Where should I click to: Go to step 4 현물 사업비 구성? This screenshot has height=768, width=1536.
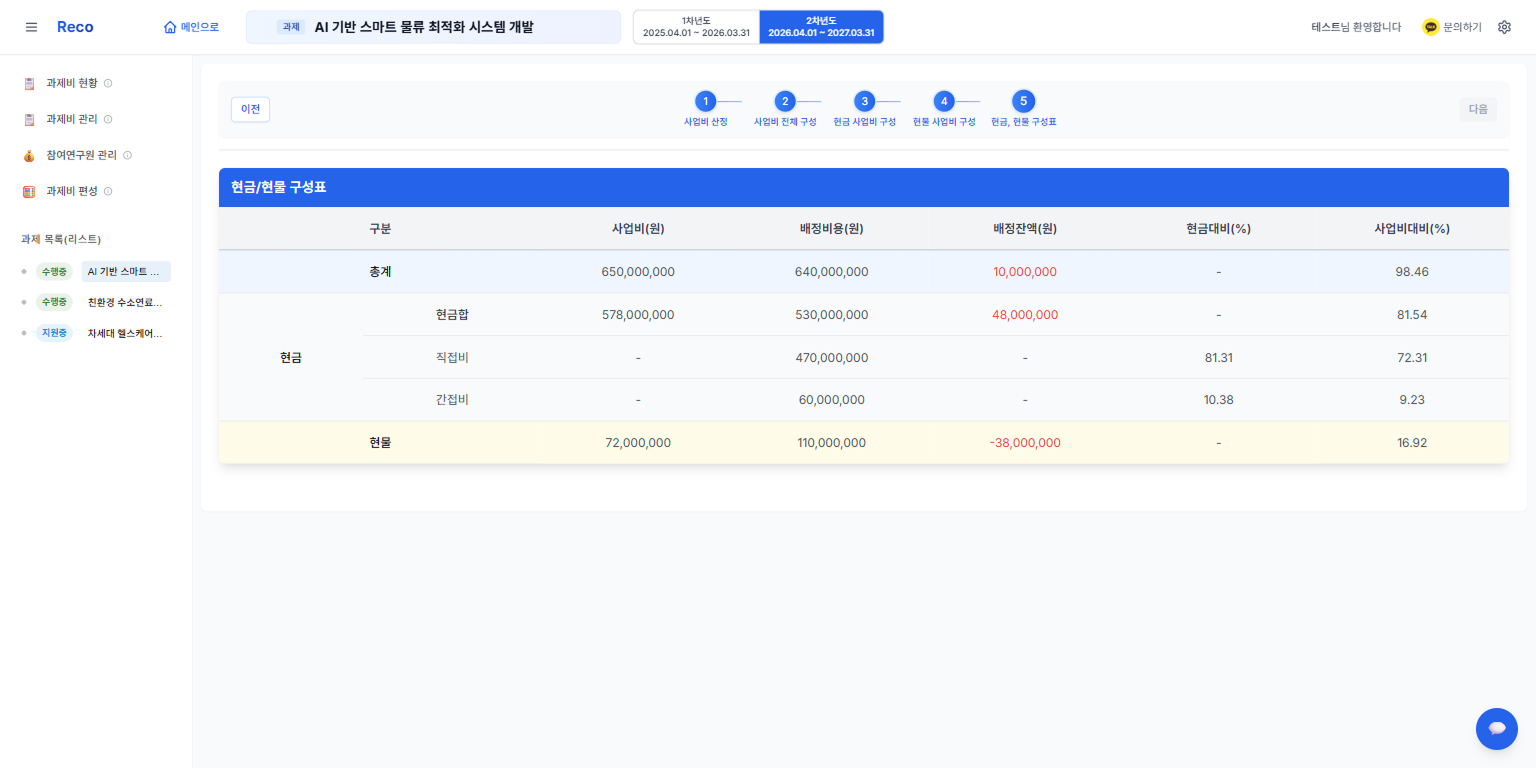[944, 101]
